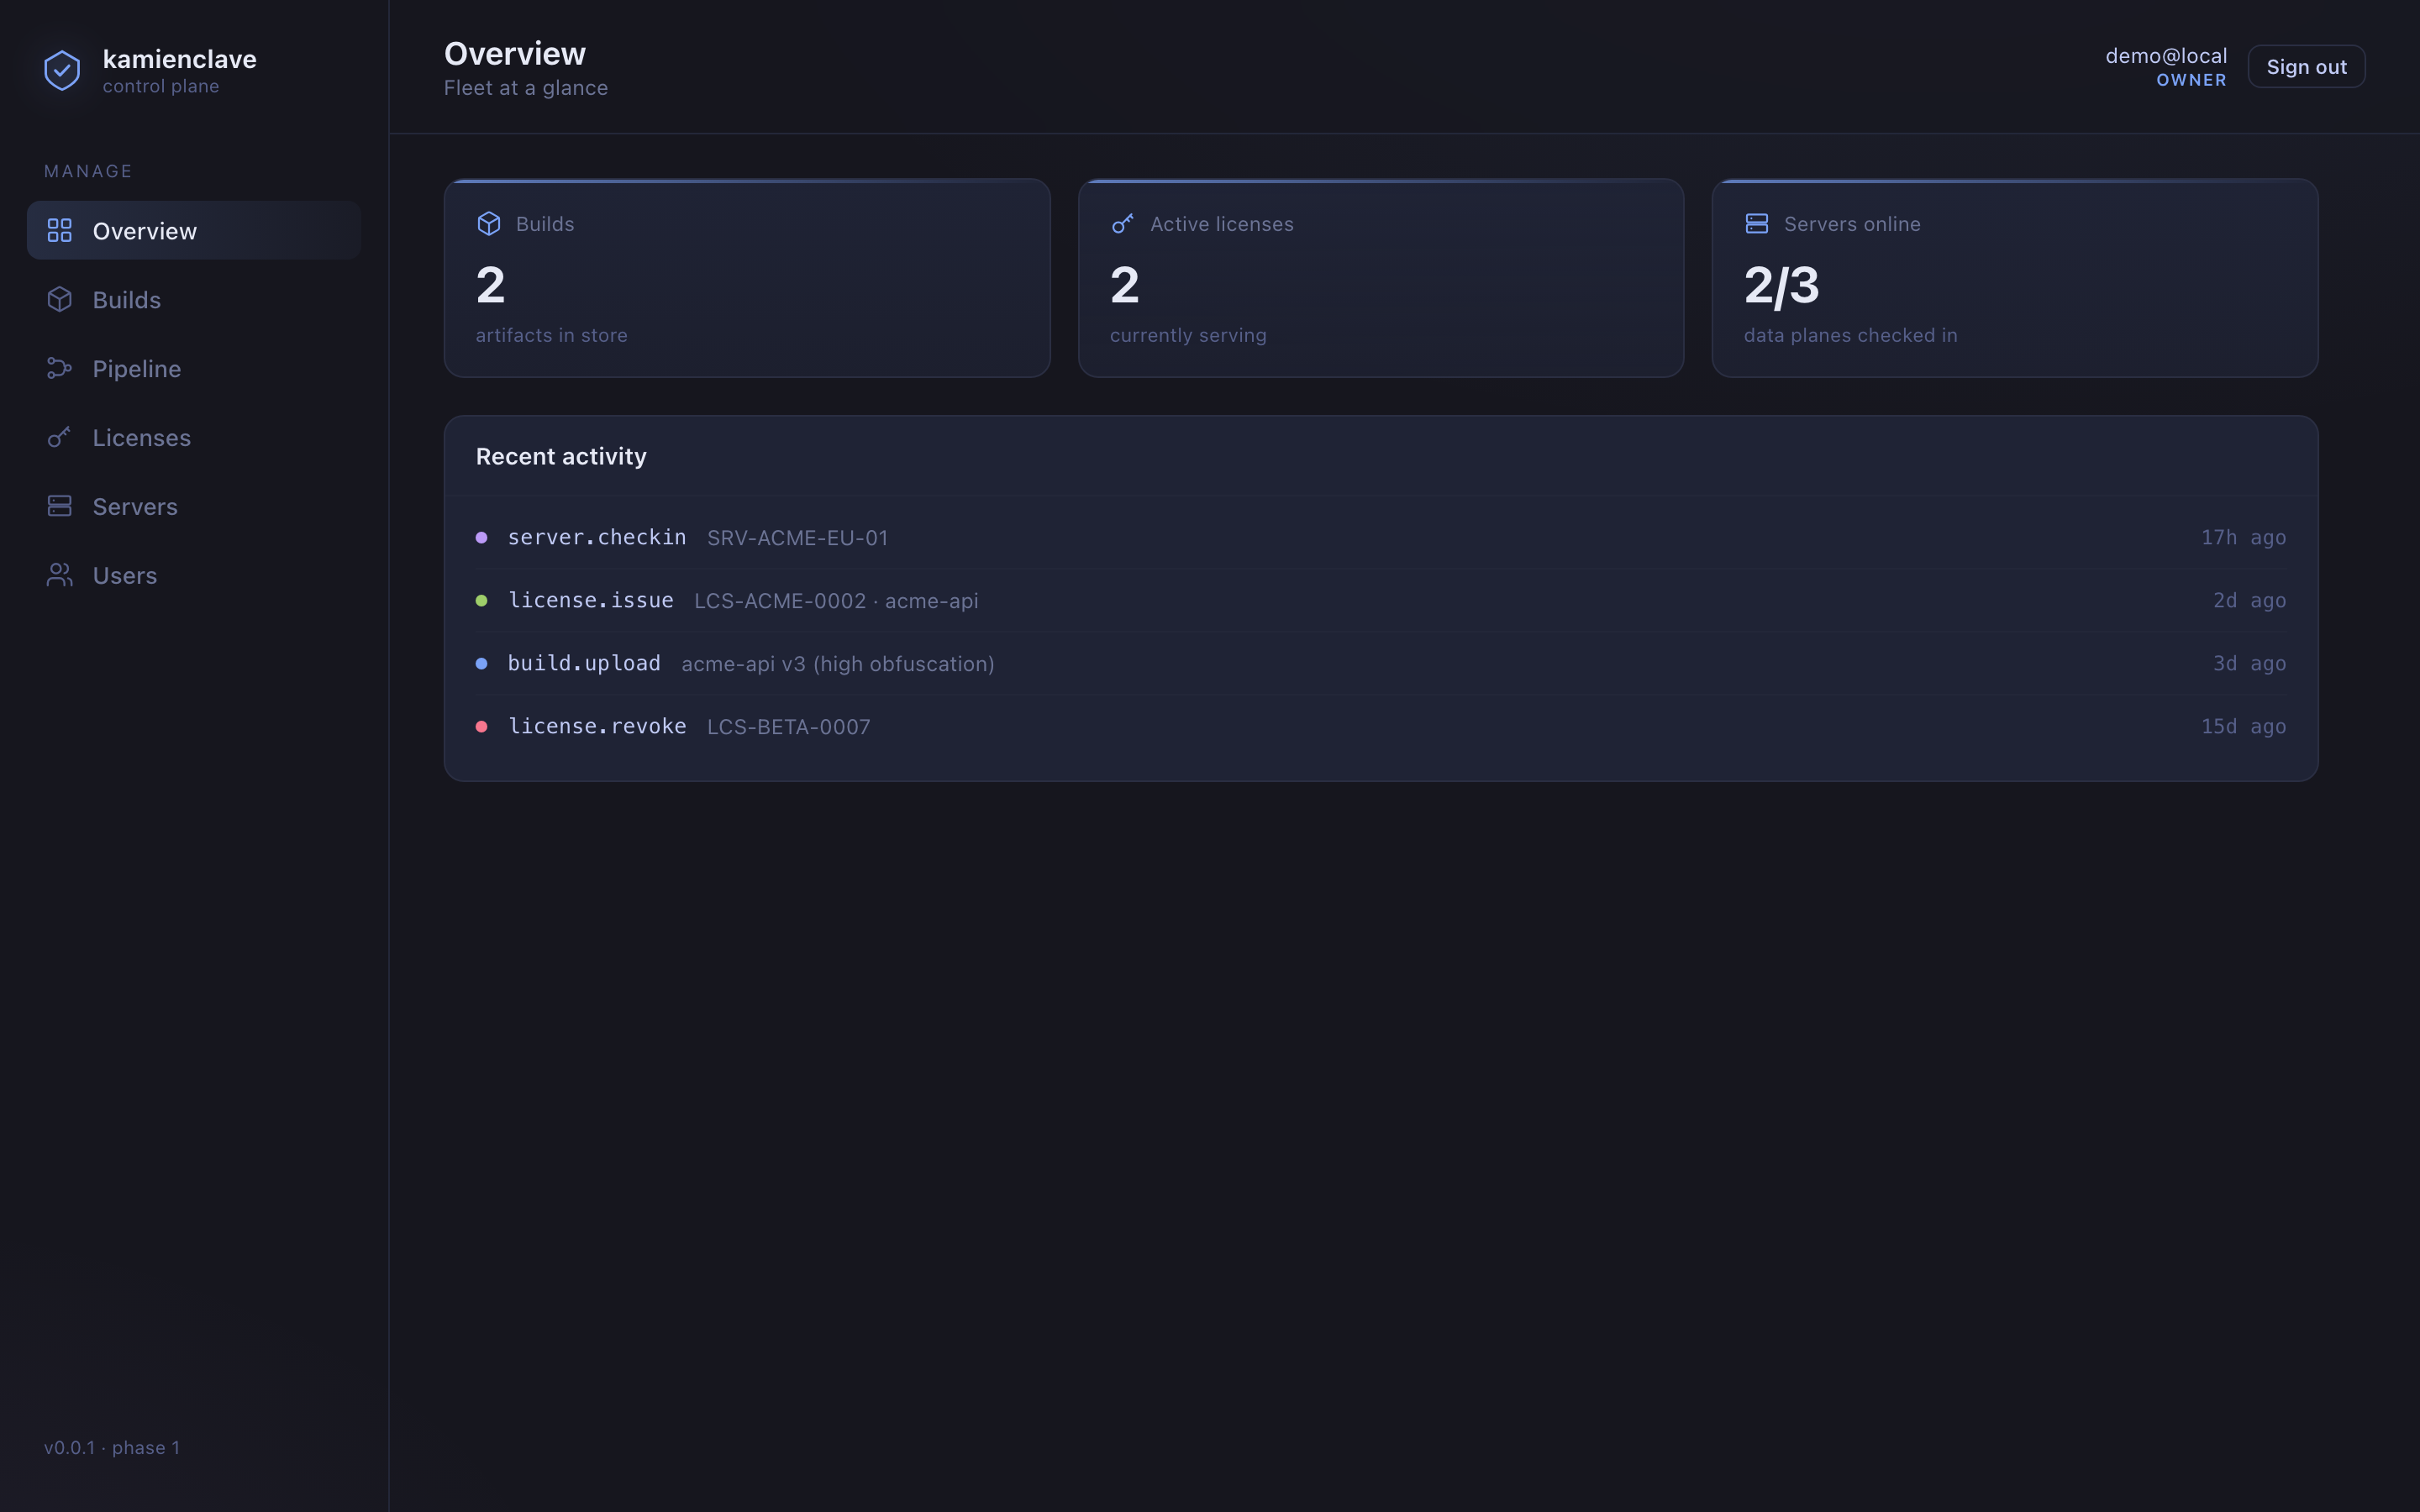Click the 'v0.0.1 · phase 1' version label
The height and width of the screenshot is (1512, 2420).
tap(112, 1448)
